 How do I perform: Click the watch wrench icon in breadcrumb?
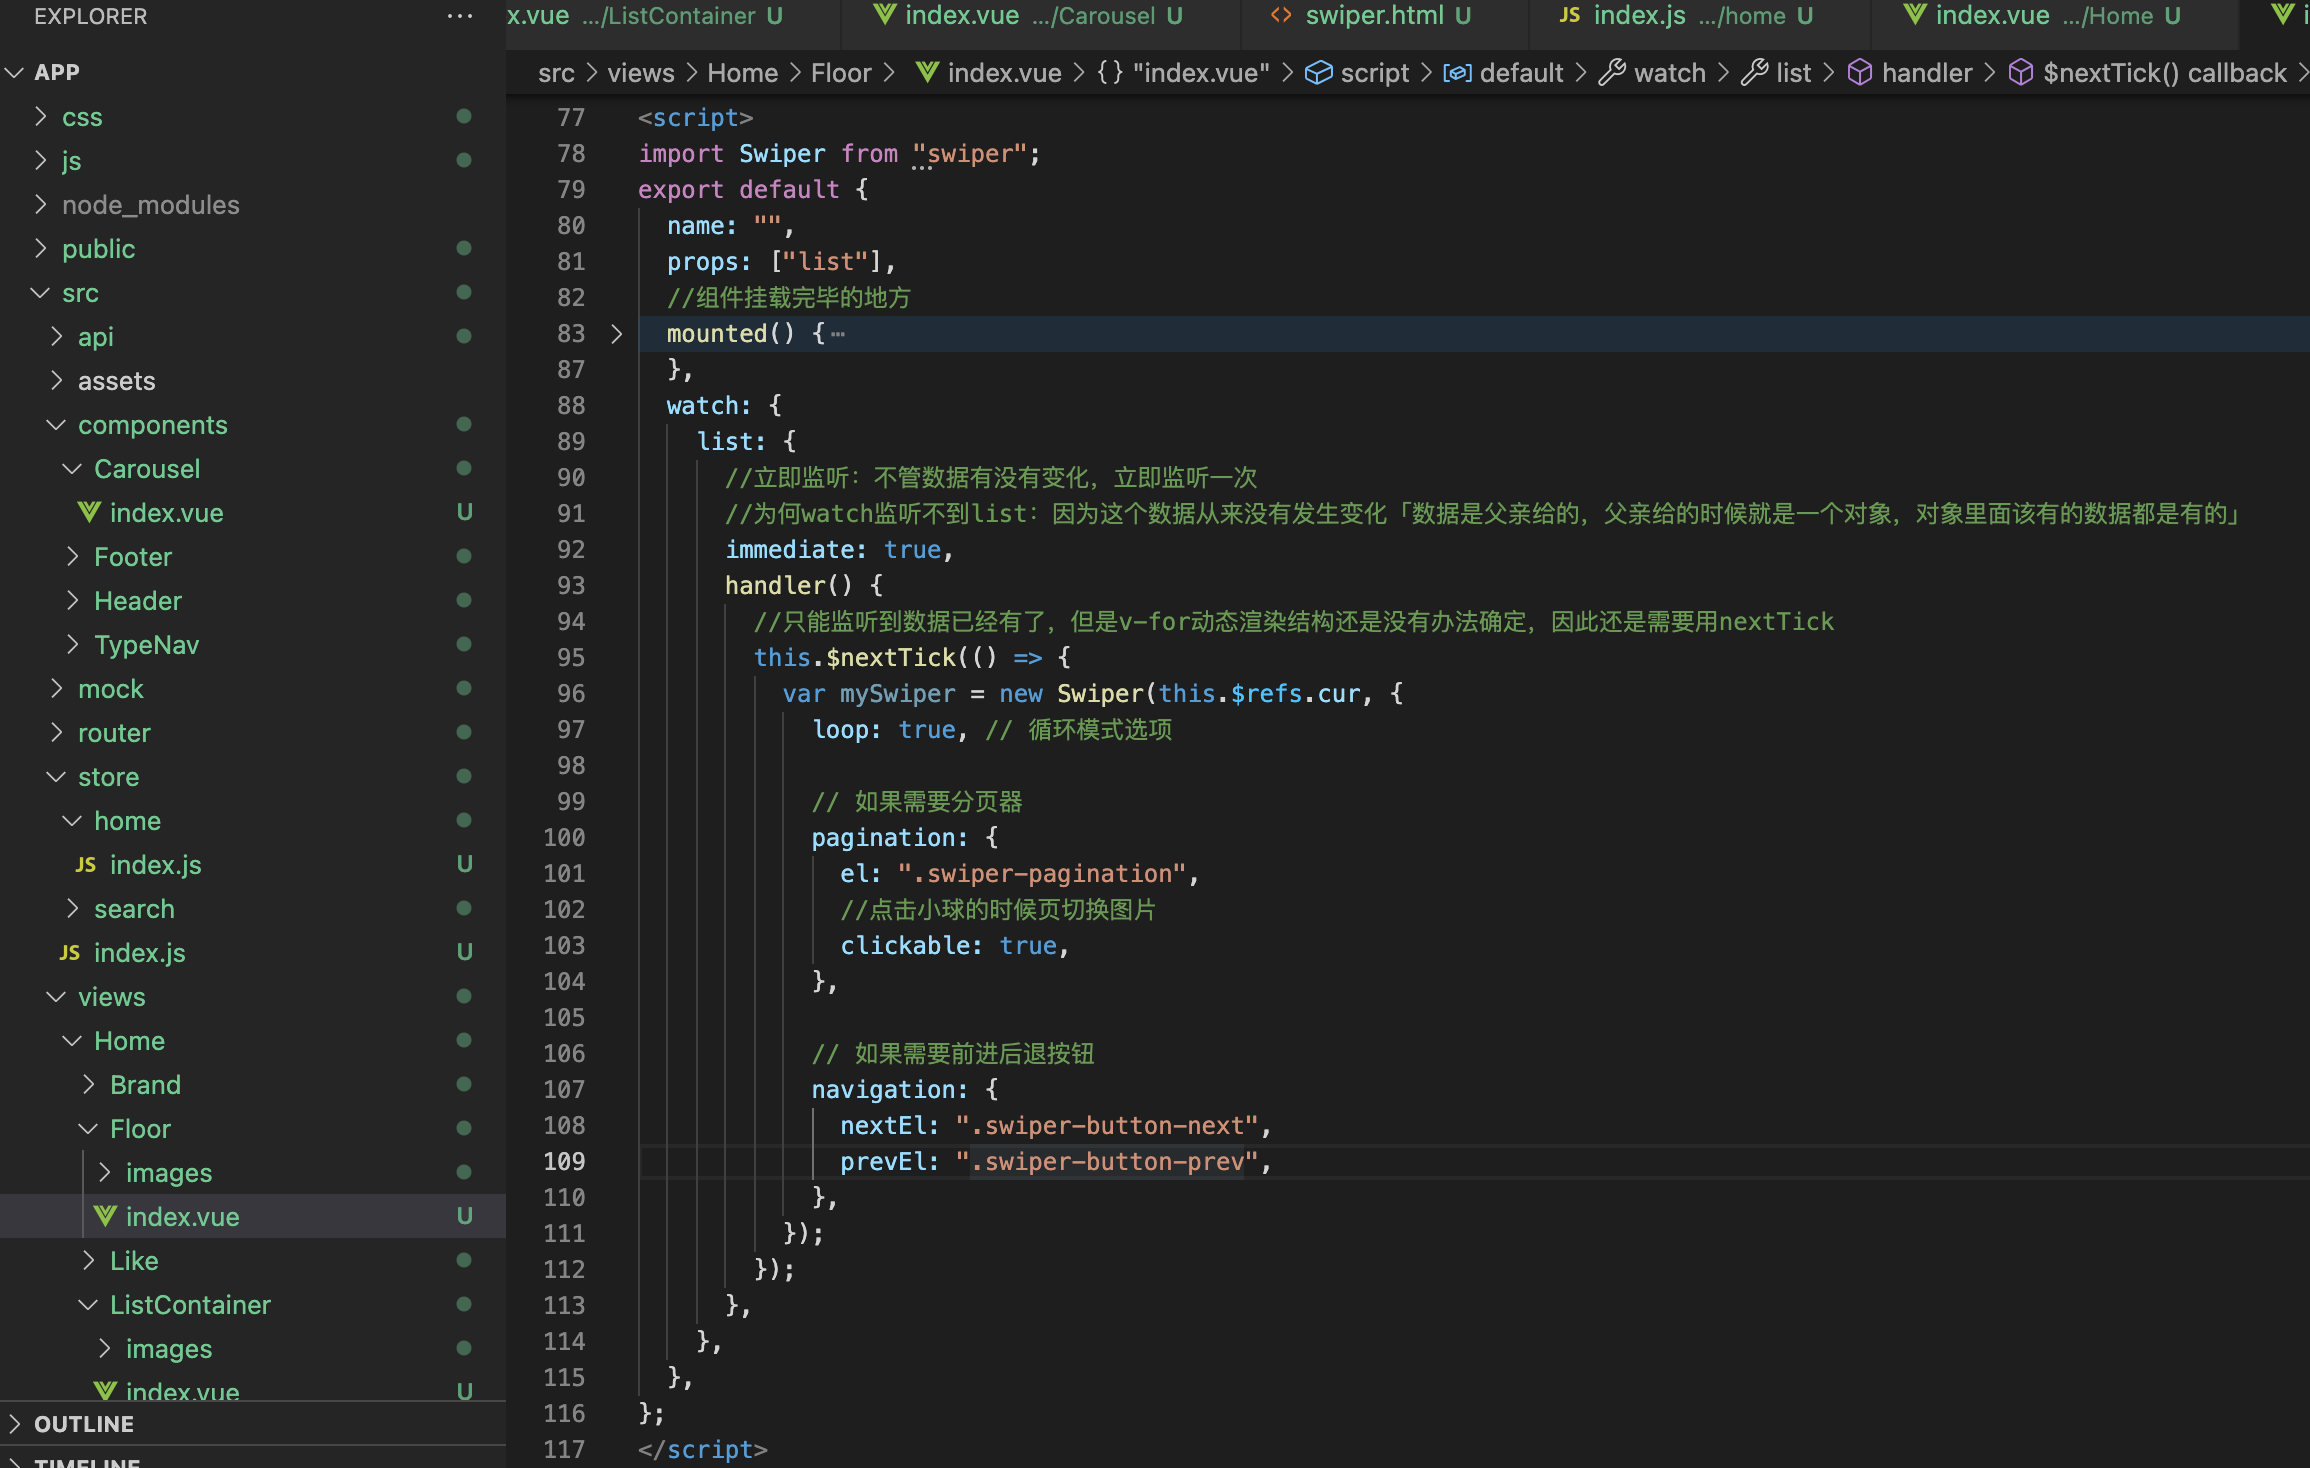tap(1612, 73)
